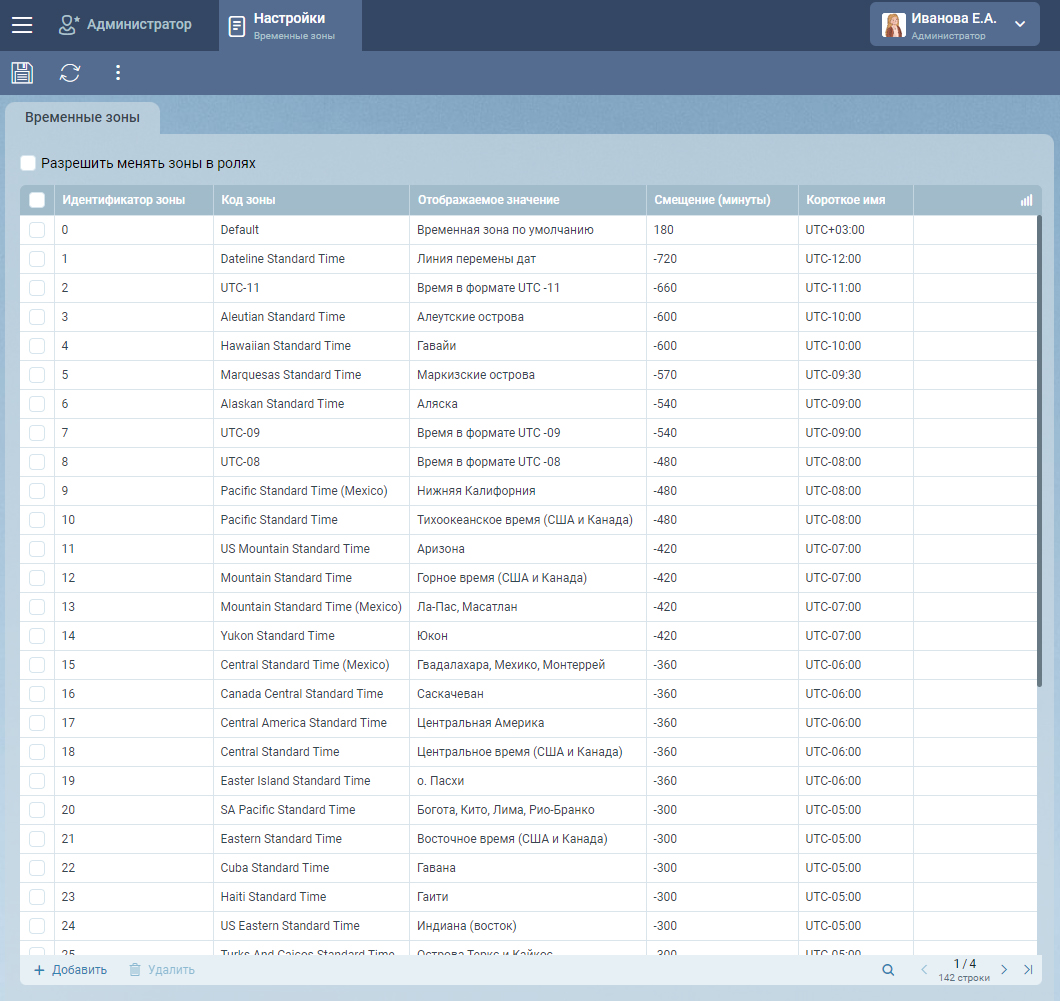Select the 'Временные зоны' tab
1060x1001 pixels.
click(82, 118)
